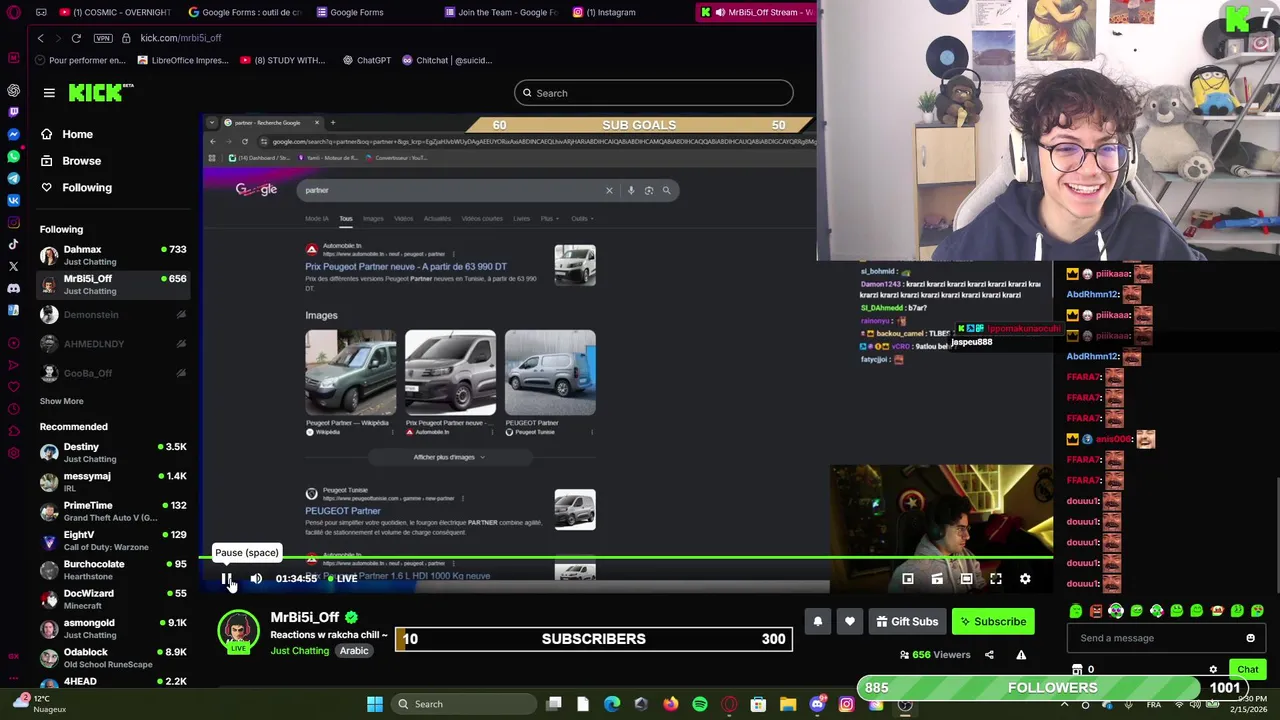Open Firefox from the taskbar
The image size is (1280, 720).
point(670,704)
